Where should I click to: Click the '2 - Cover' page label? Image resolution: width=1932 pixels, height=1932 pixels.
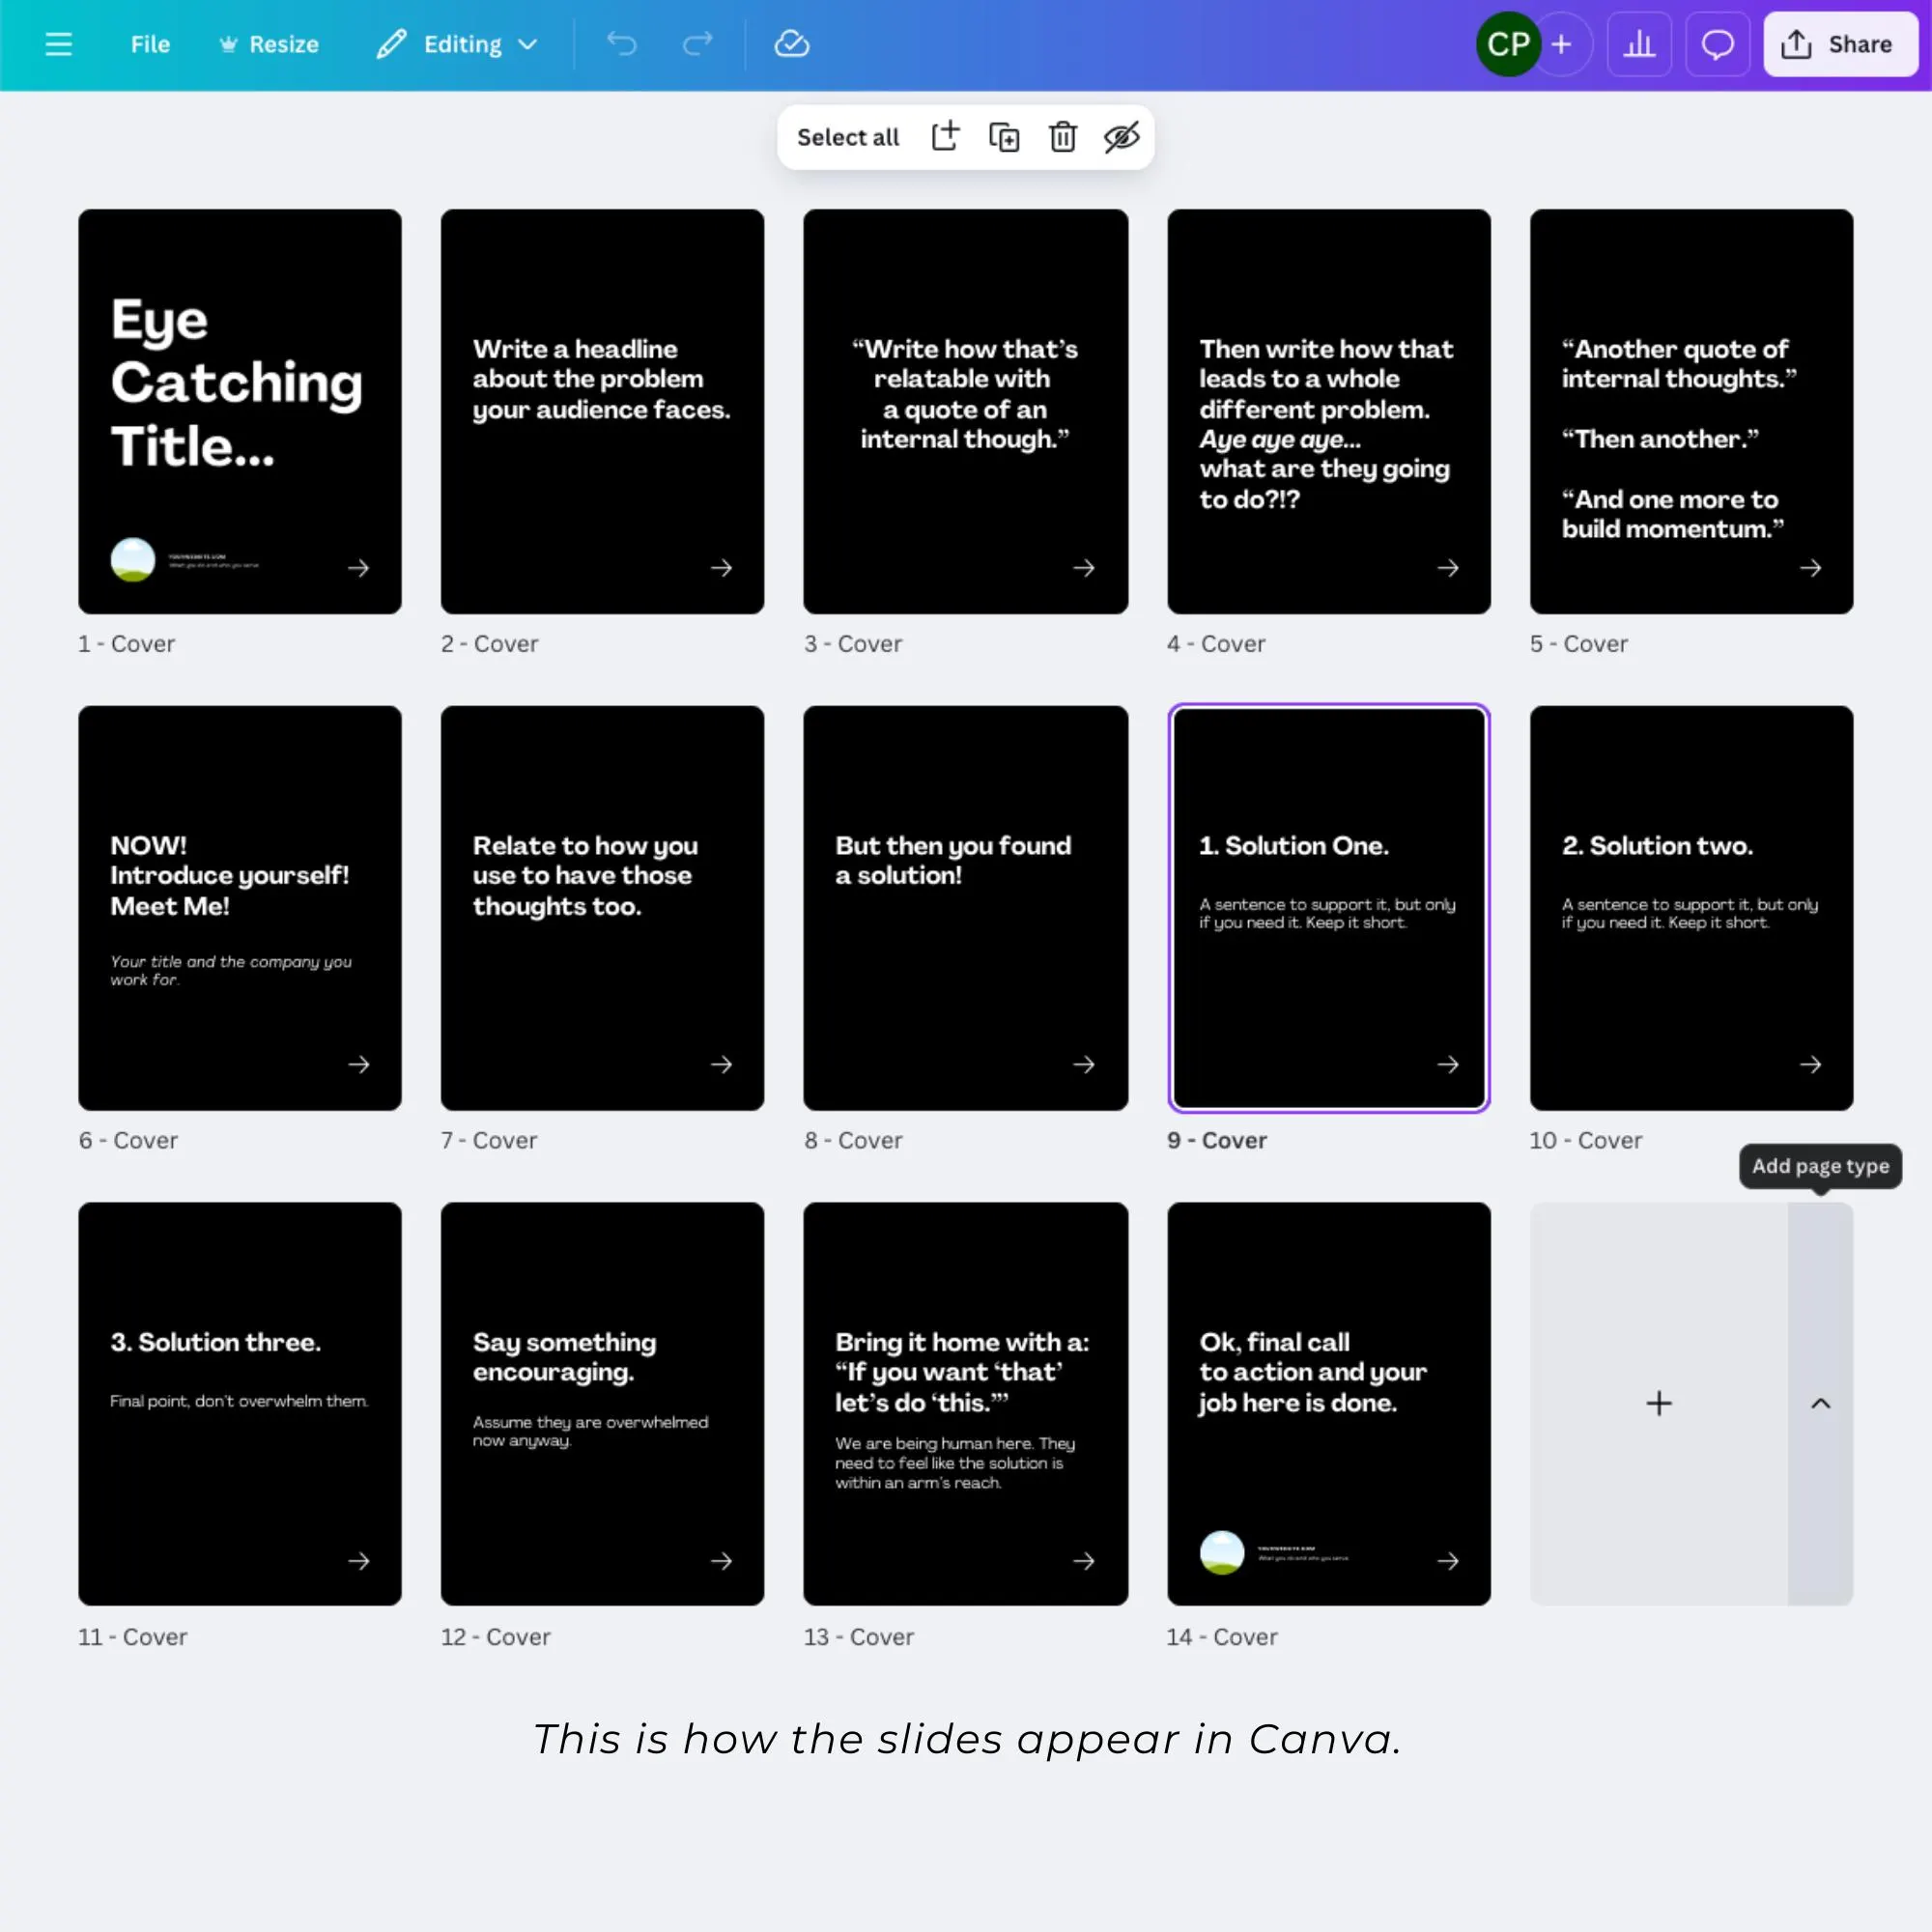coord(490,644)
